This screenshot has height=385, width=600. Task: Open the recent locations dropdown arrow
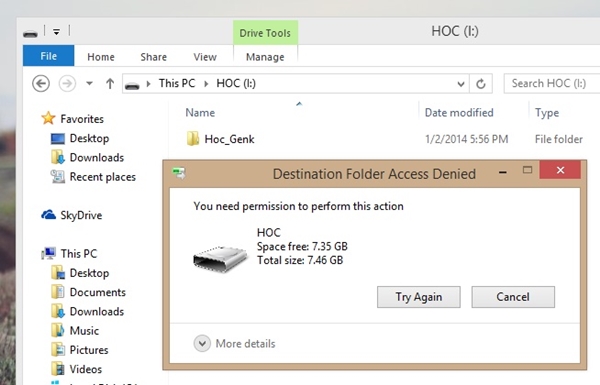pyautogui.click(x=89, y=83)
